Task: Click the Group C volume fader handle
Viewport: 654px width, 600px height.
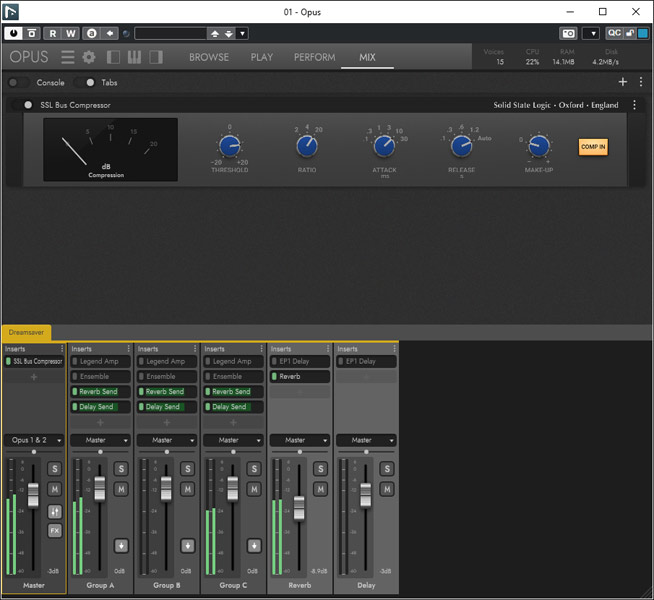Action: point(233,487)
